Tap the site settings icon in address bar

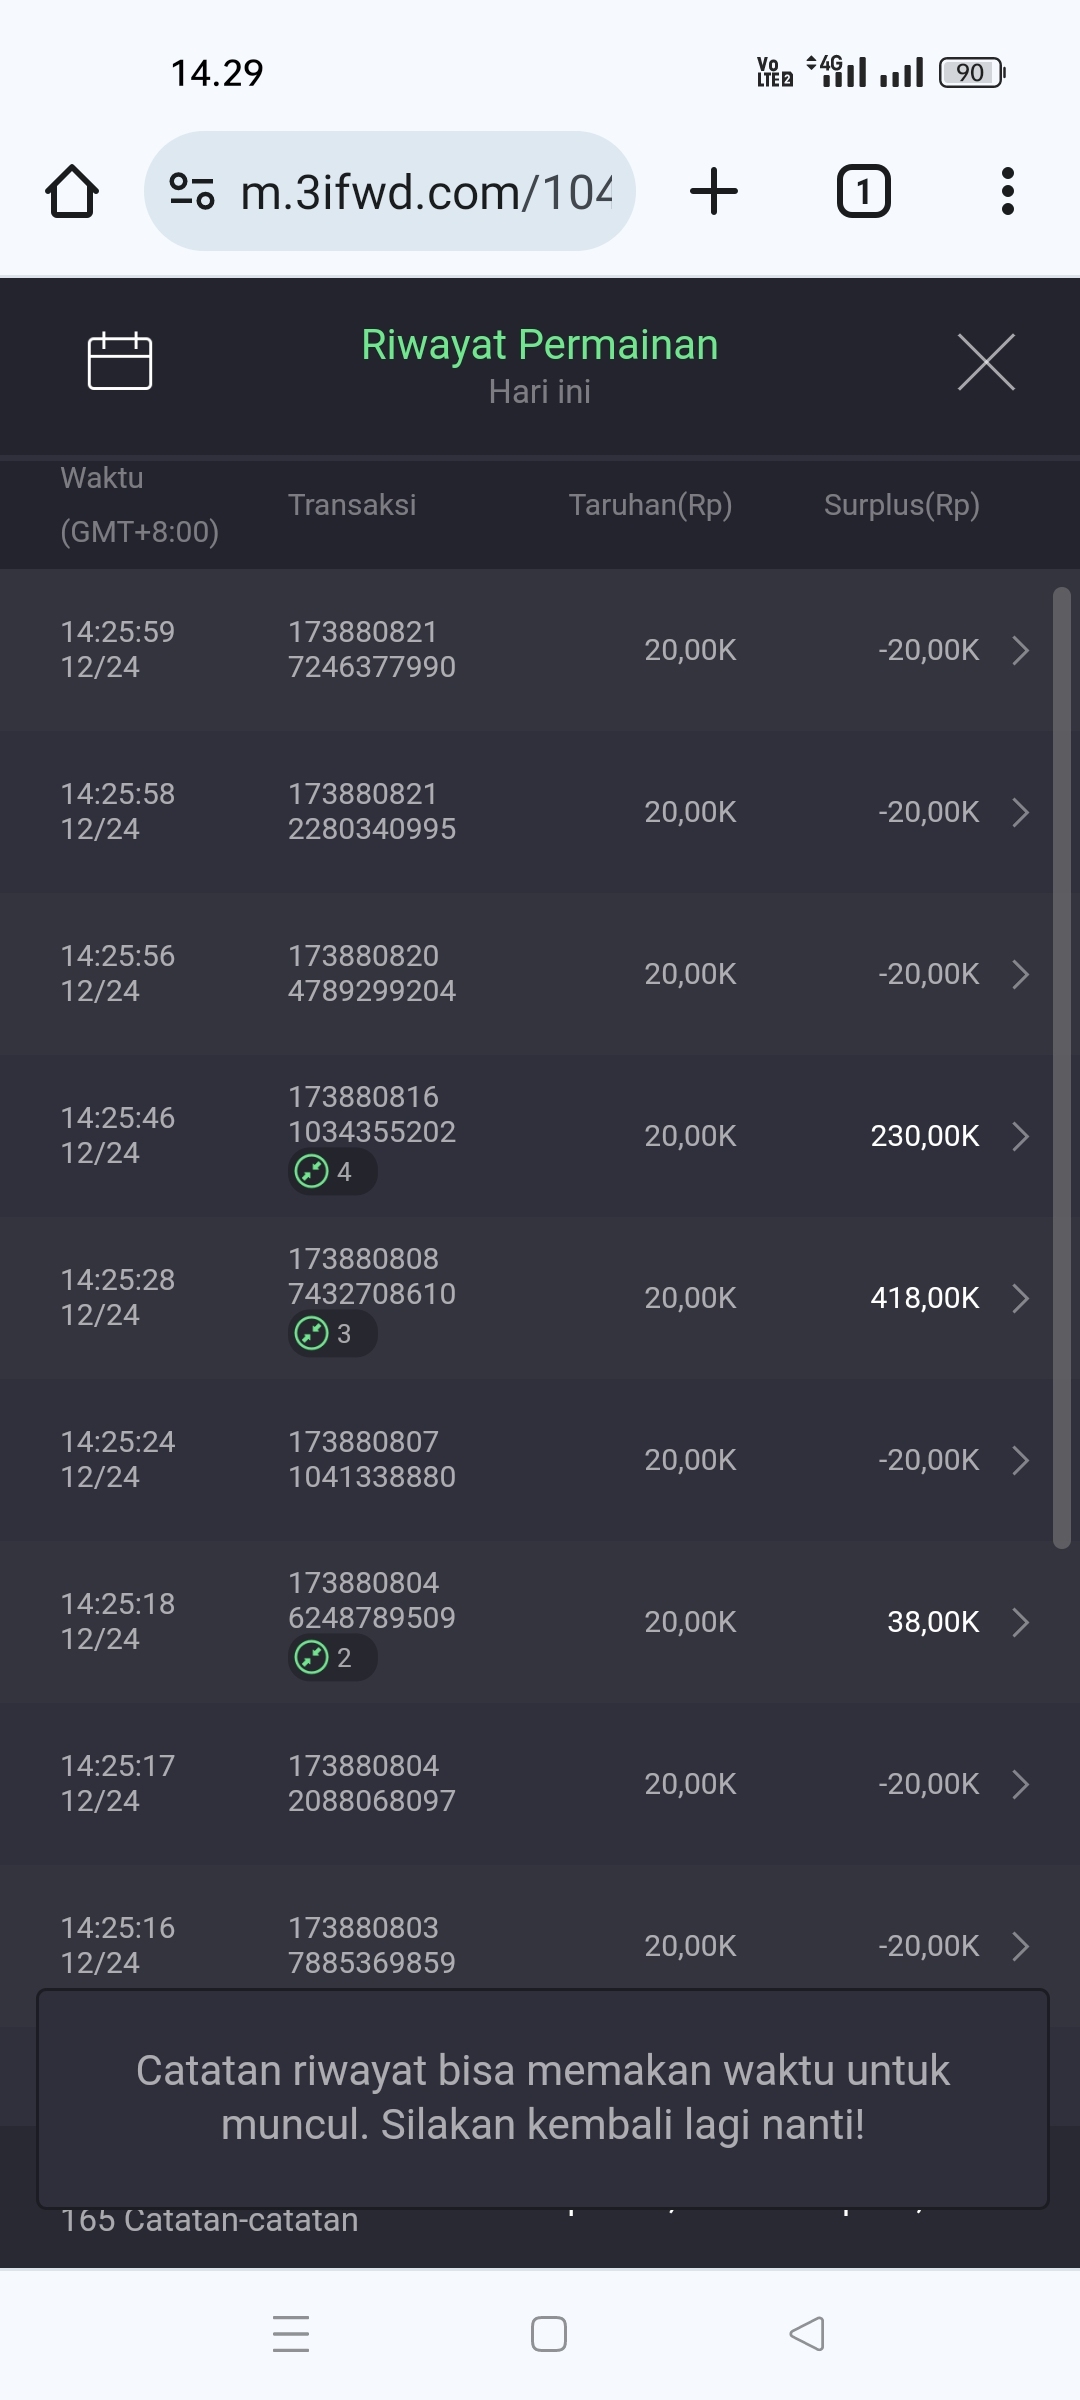(192, 191)
